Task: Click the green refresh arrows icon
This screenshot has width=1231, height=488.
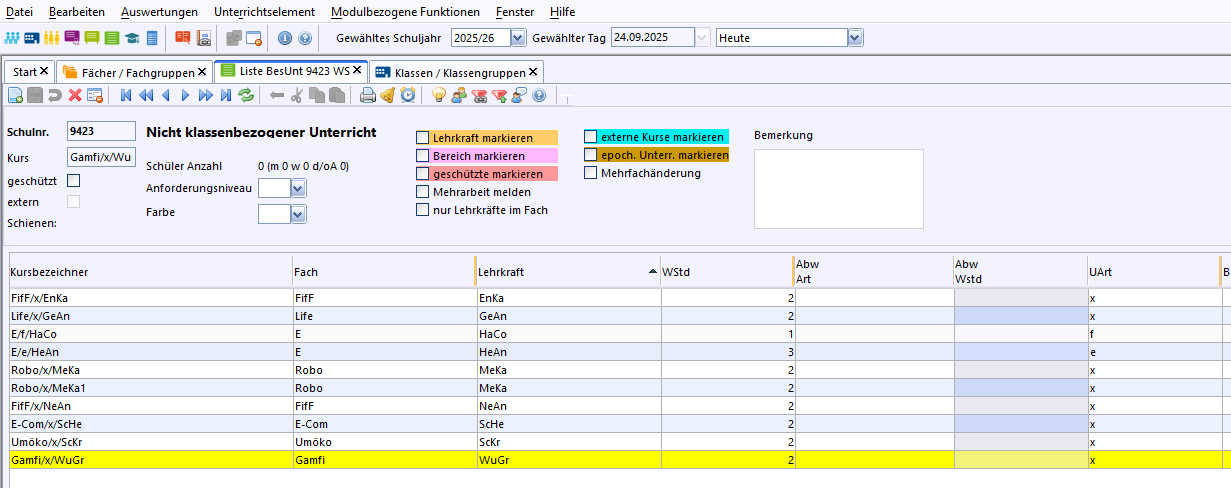Action: [x=245, y=96]
